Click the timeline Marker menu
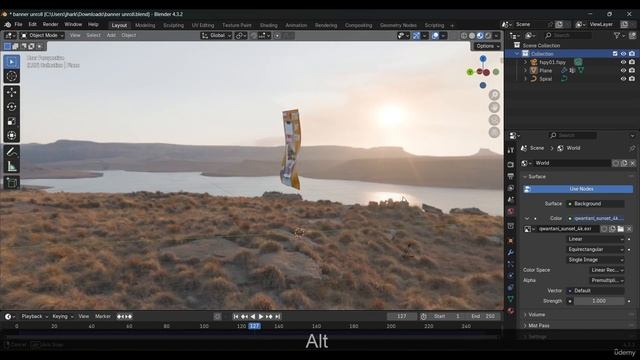The height and width of the screenshot is (360, 640). [102, 316]
